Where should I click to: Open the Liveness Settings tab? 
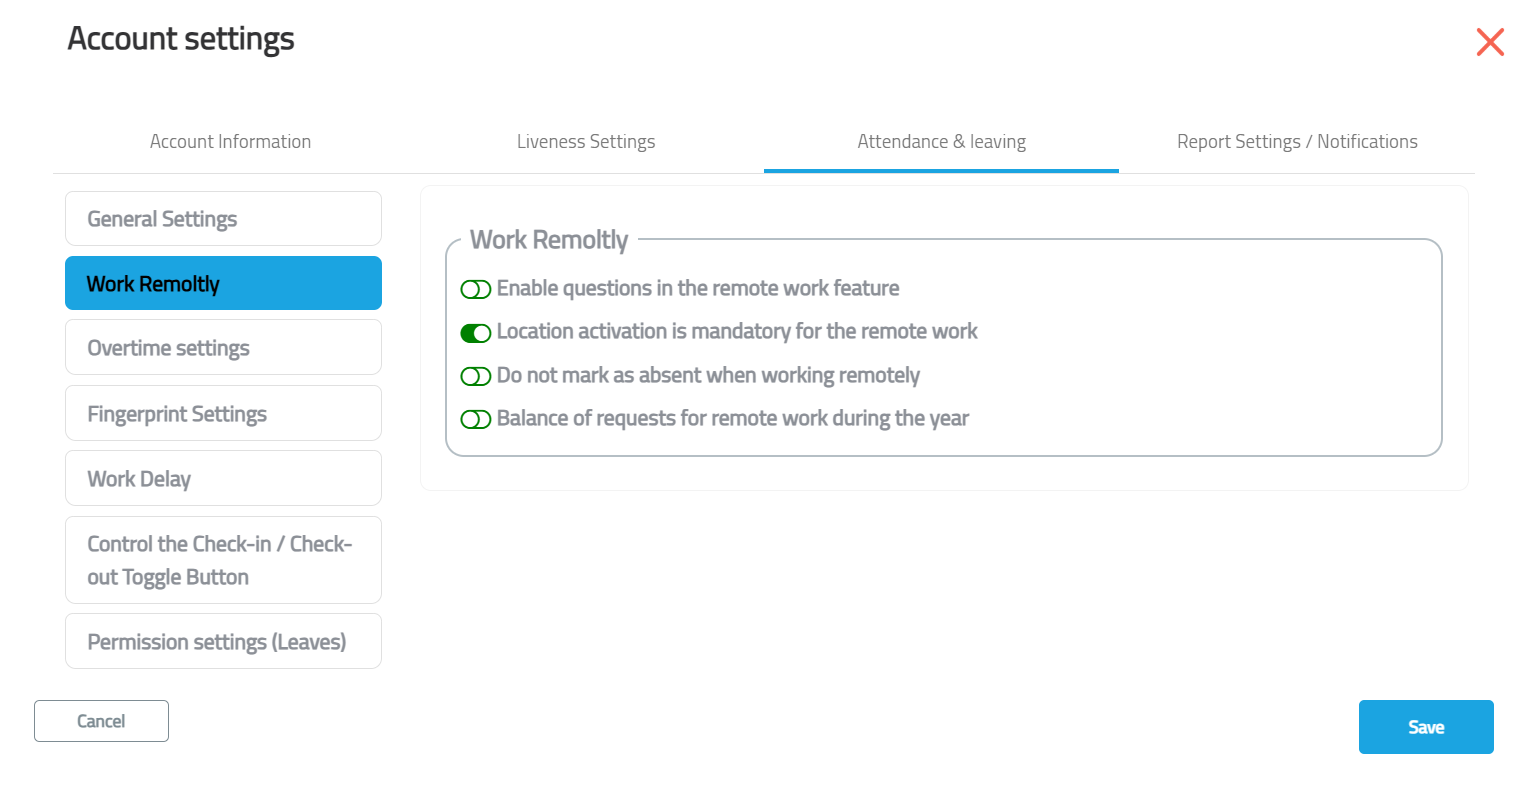[586, 142]
